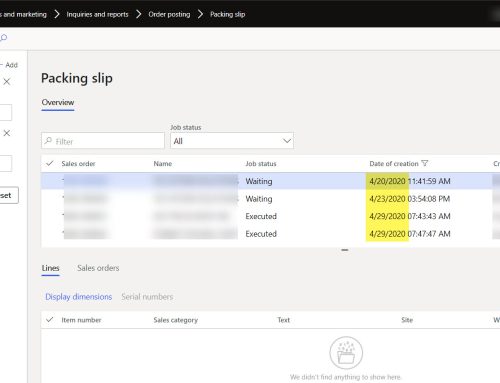Click the Text column header
This screenshot has height=383, width=500.
pyautogui.click(x=284, y=320)
